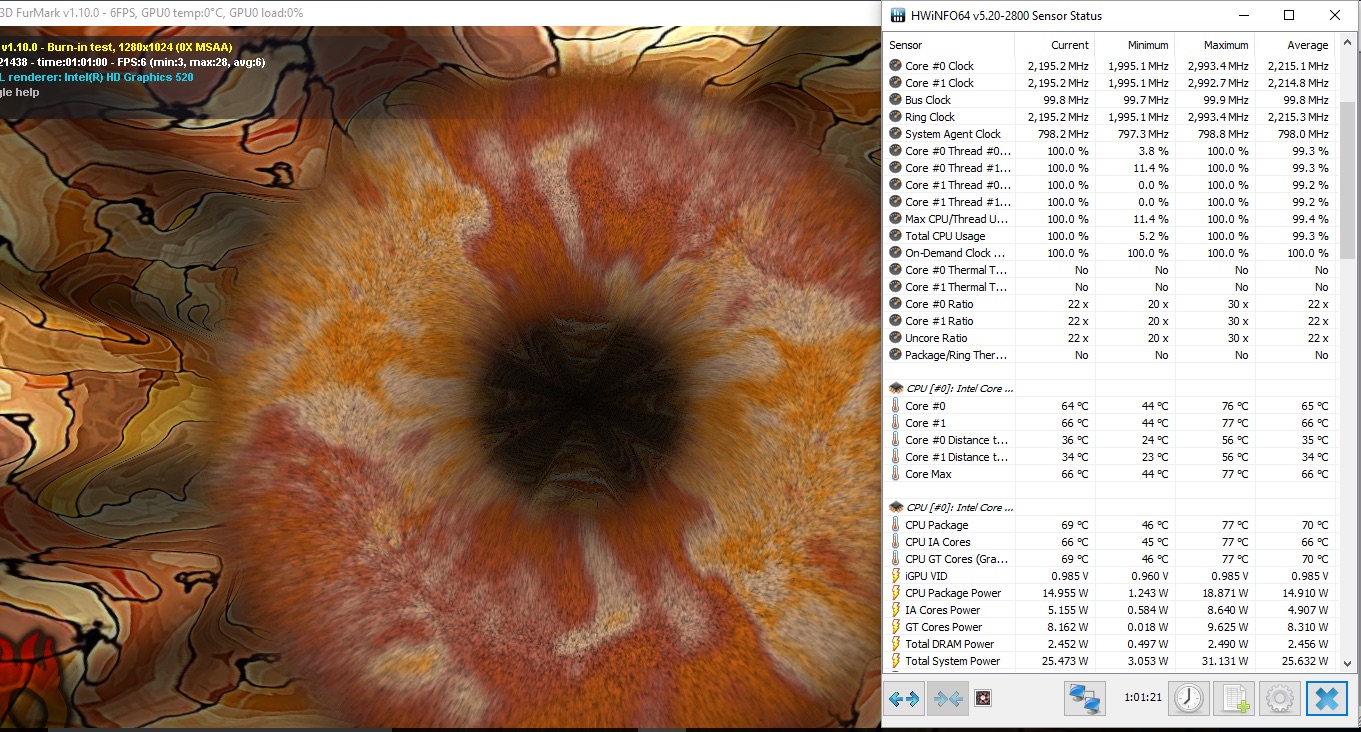Select the Core #1 Thread #0 usage row
Image resolution: width=1361 pixels, height=732 pixels.
(x=1109, y=185)
